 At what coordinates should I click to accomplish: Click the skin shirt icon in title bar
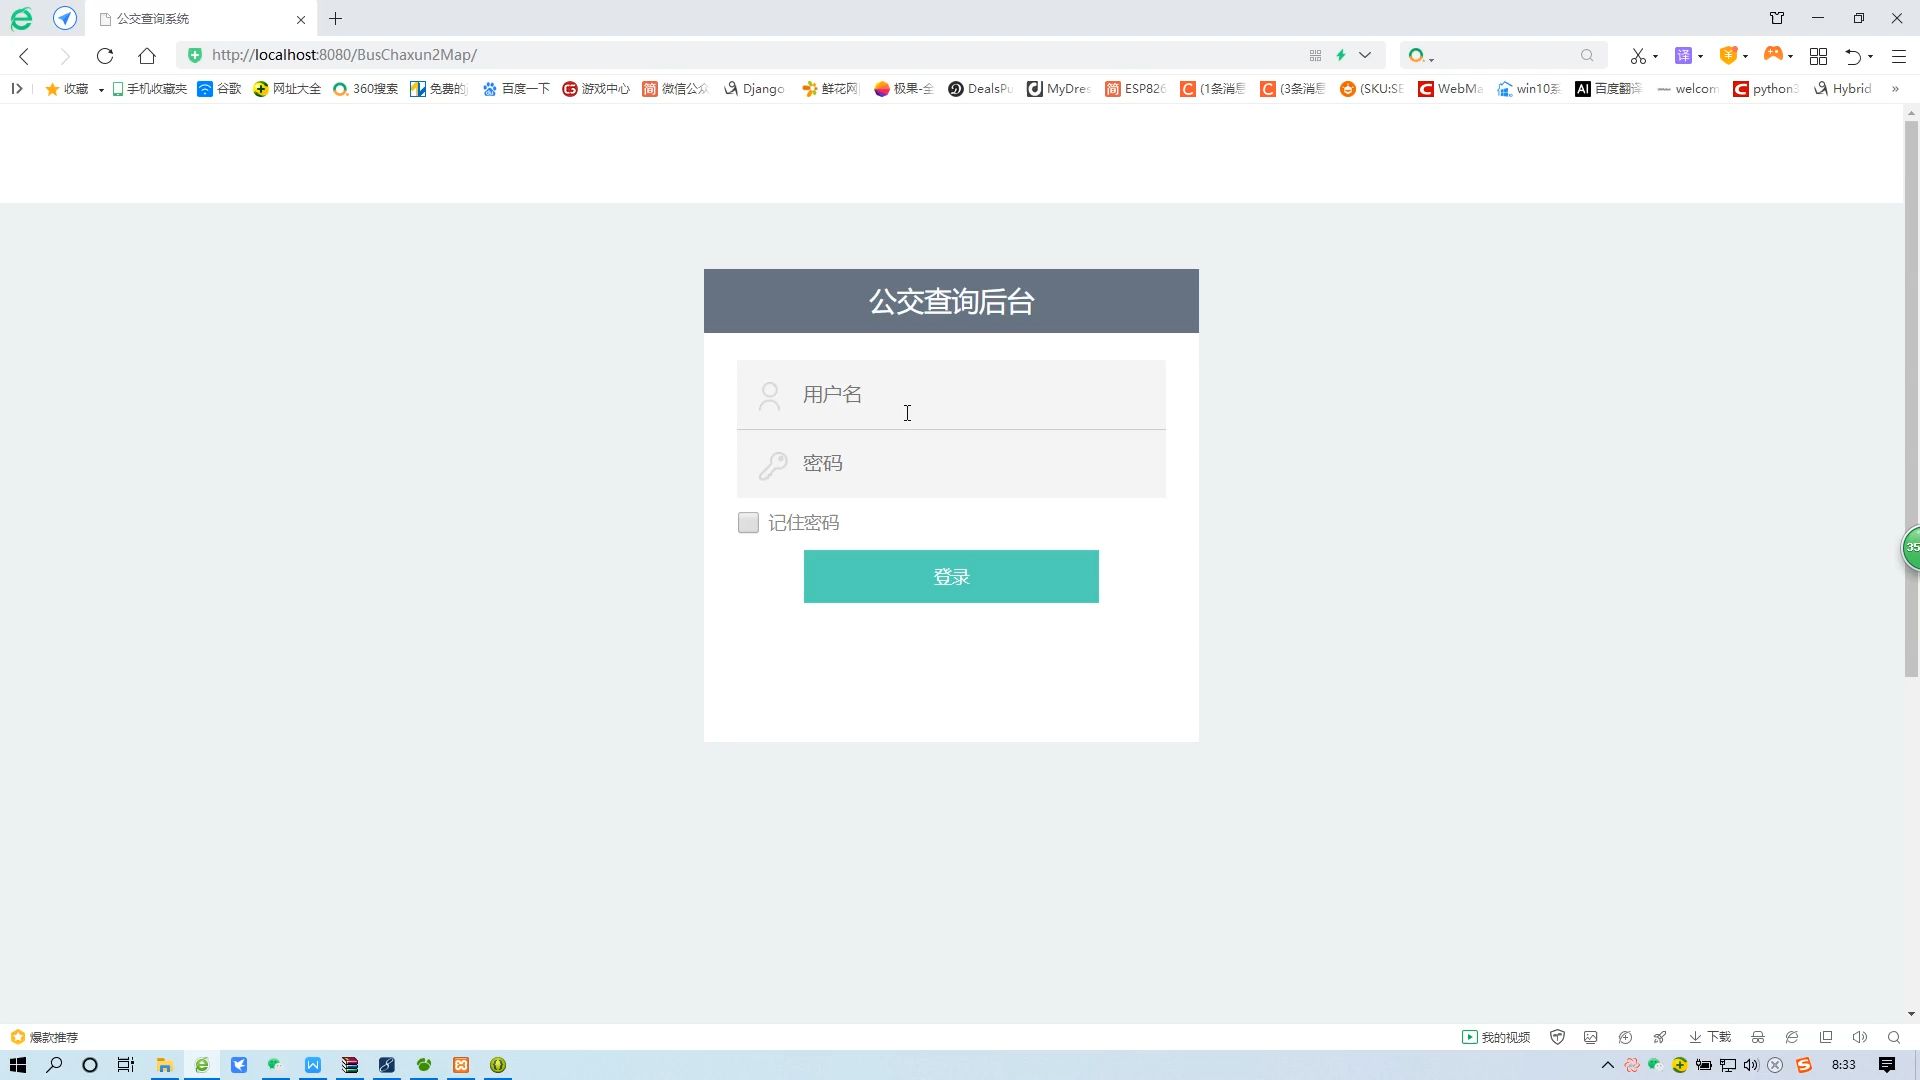pyautogui.click(x=1777, y=18)
